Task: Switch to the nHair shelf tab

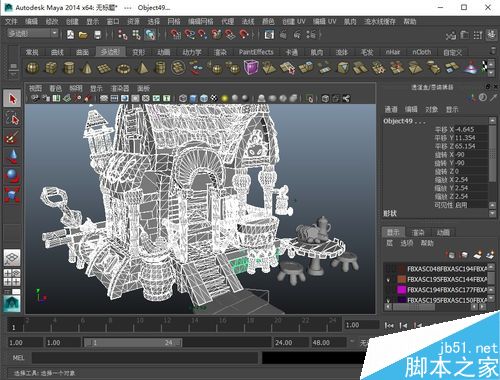Action: (x=393, y=52)
